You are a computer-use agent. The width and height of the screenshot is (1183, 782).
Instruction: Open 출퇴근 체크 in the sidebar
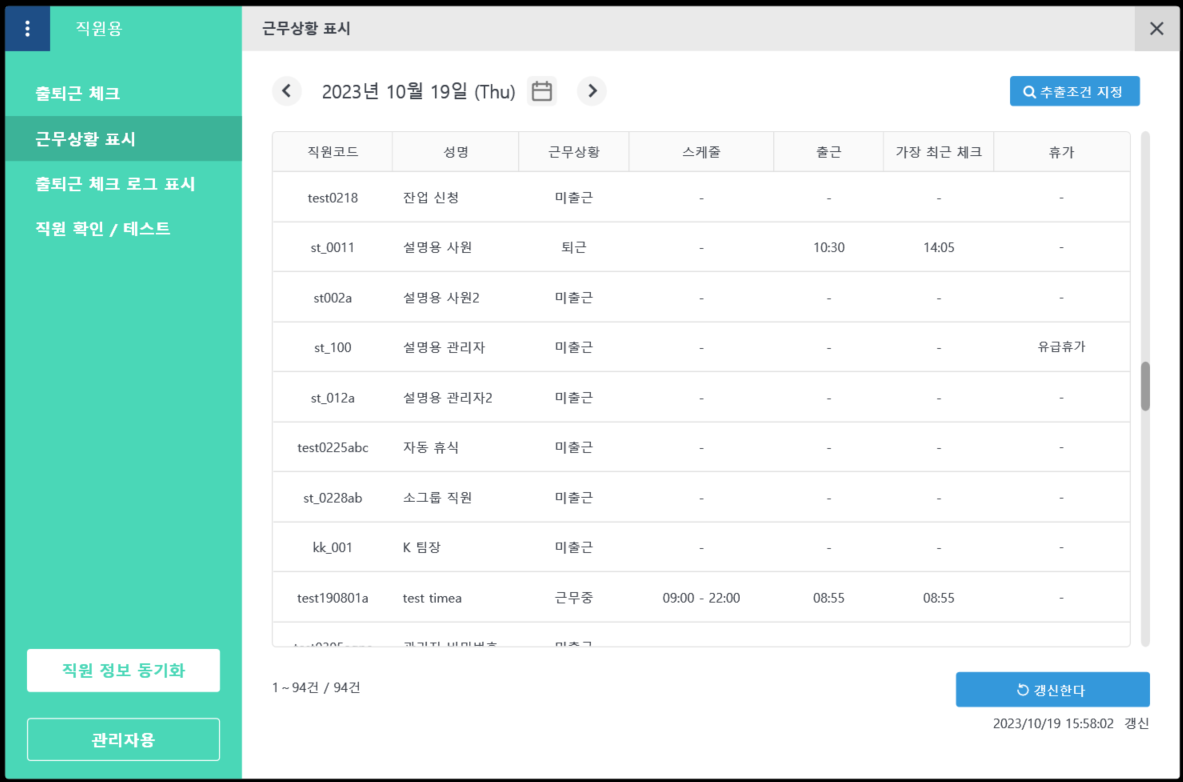pos(78,94)
